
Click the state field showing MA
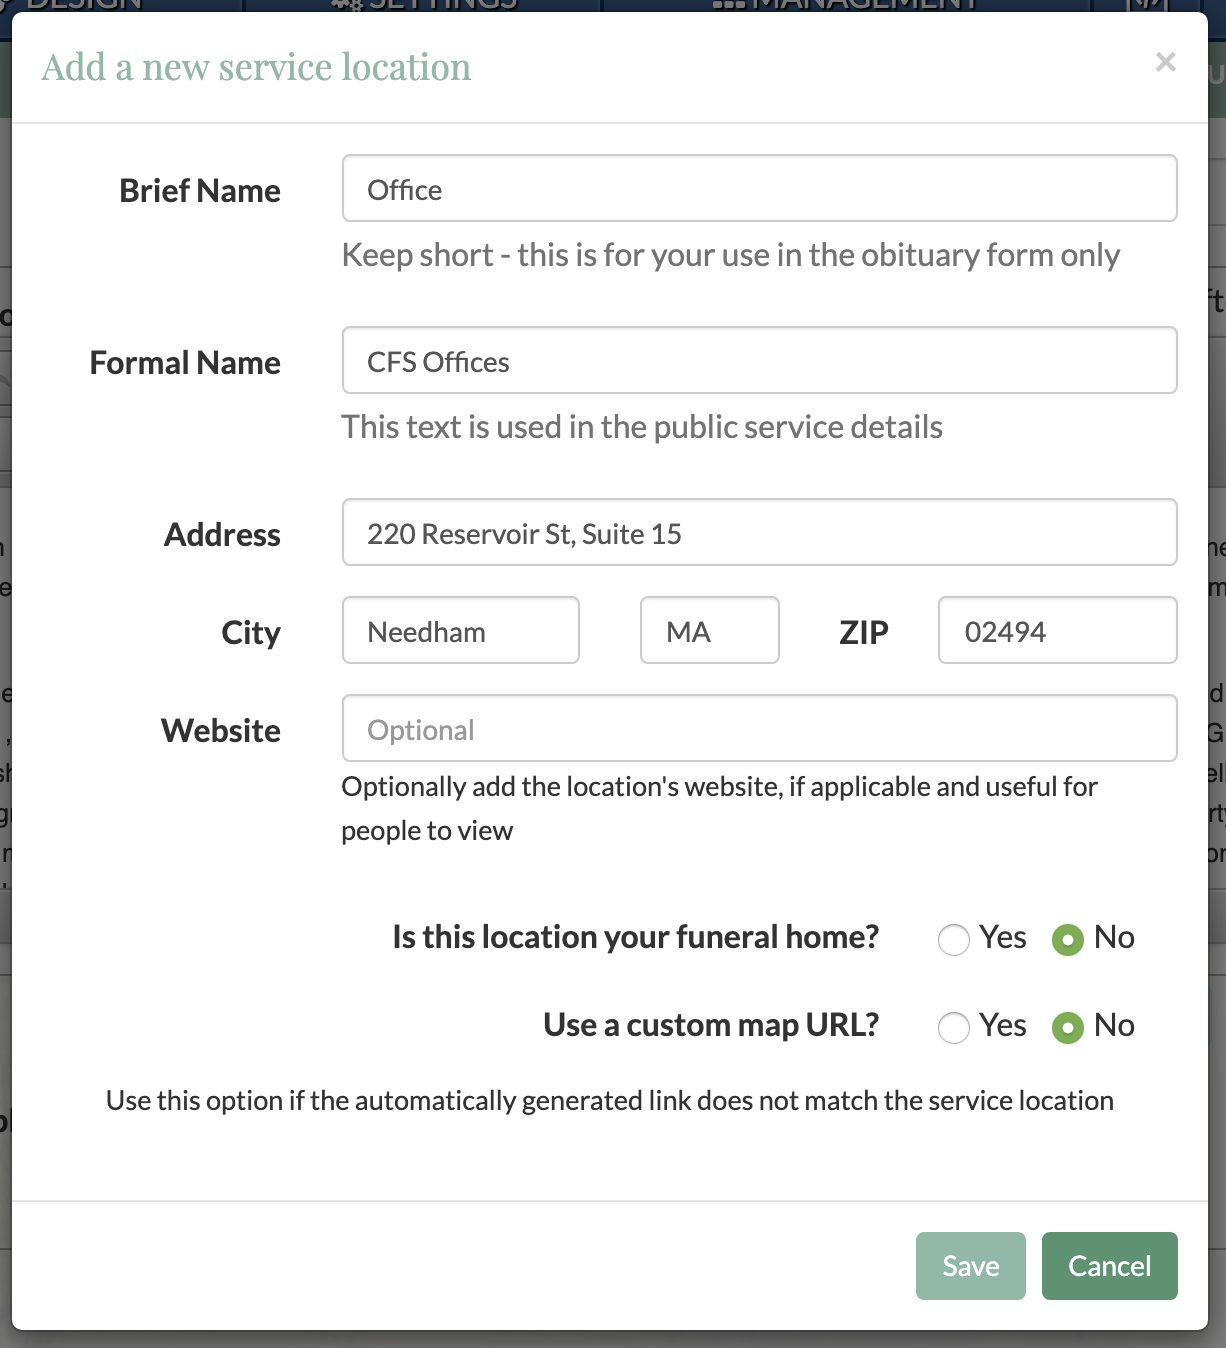[x=709, y=631]
